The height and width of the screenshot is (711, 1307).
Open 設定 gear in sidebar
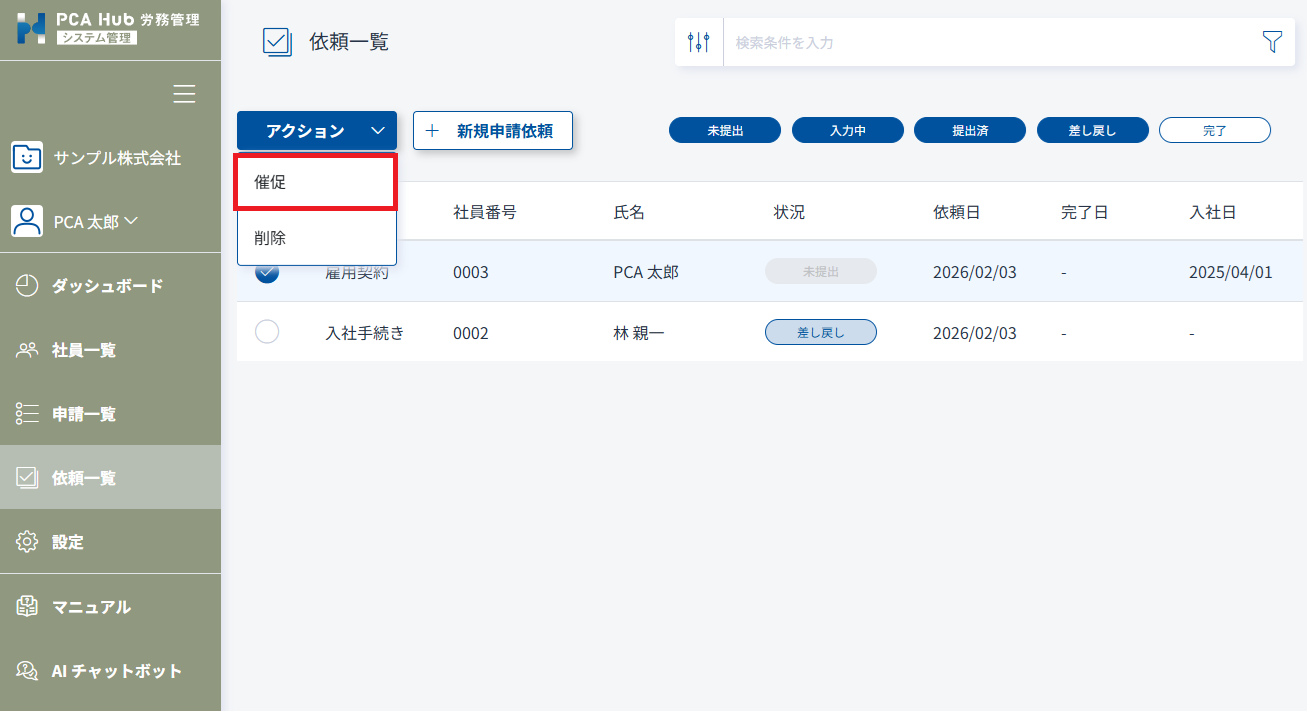coord(68,542)
